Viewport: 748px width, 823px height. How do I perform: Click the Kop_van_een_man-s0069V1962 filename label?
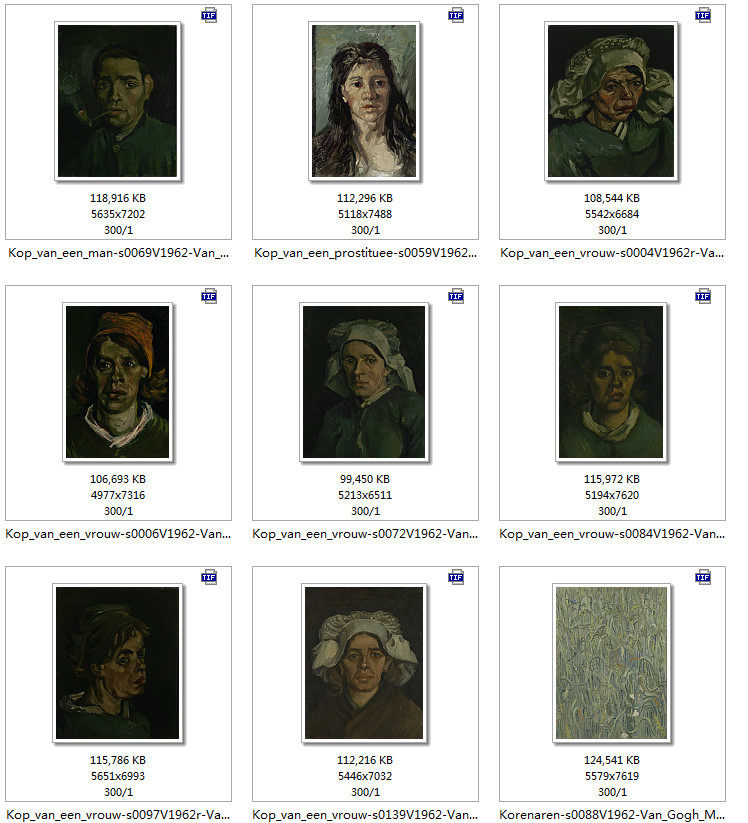(119, 253)
